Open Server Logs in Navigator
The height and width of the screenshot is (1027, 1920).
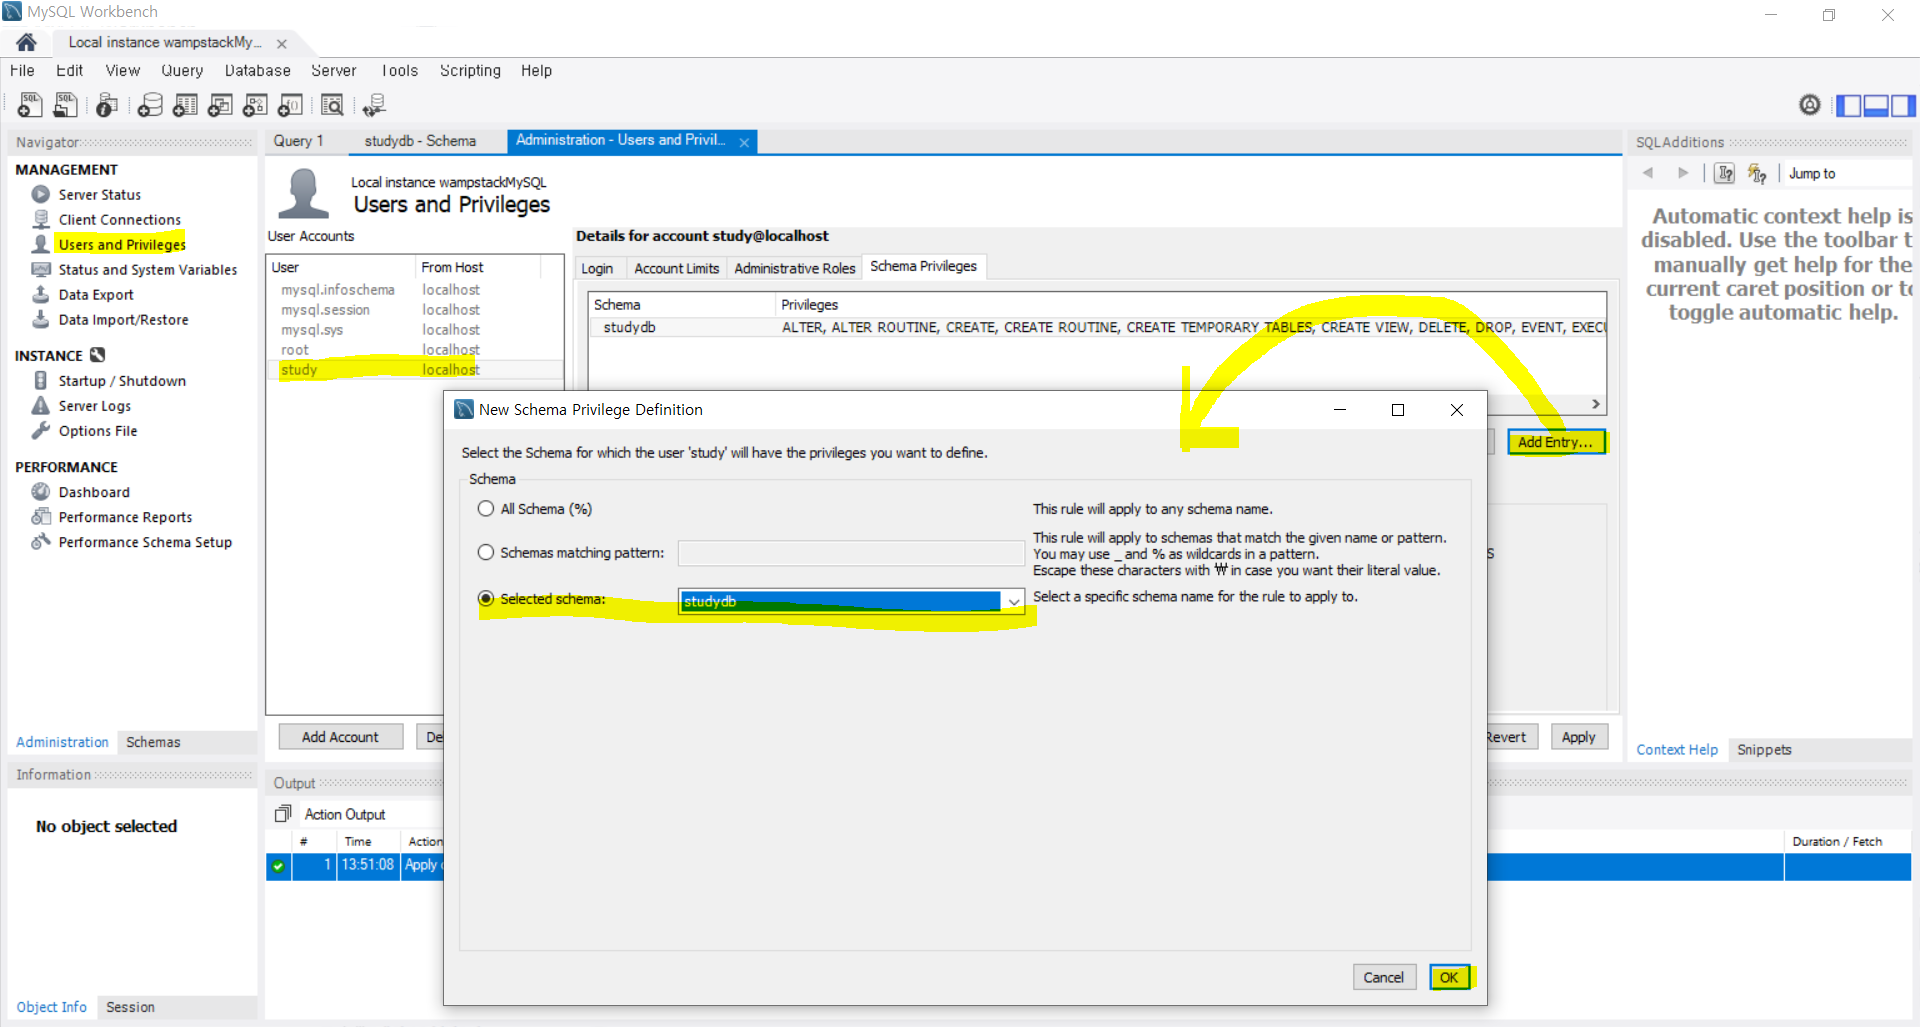(x=94, y=406)
